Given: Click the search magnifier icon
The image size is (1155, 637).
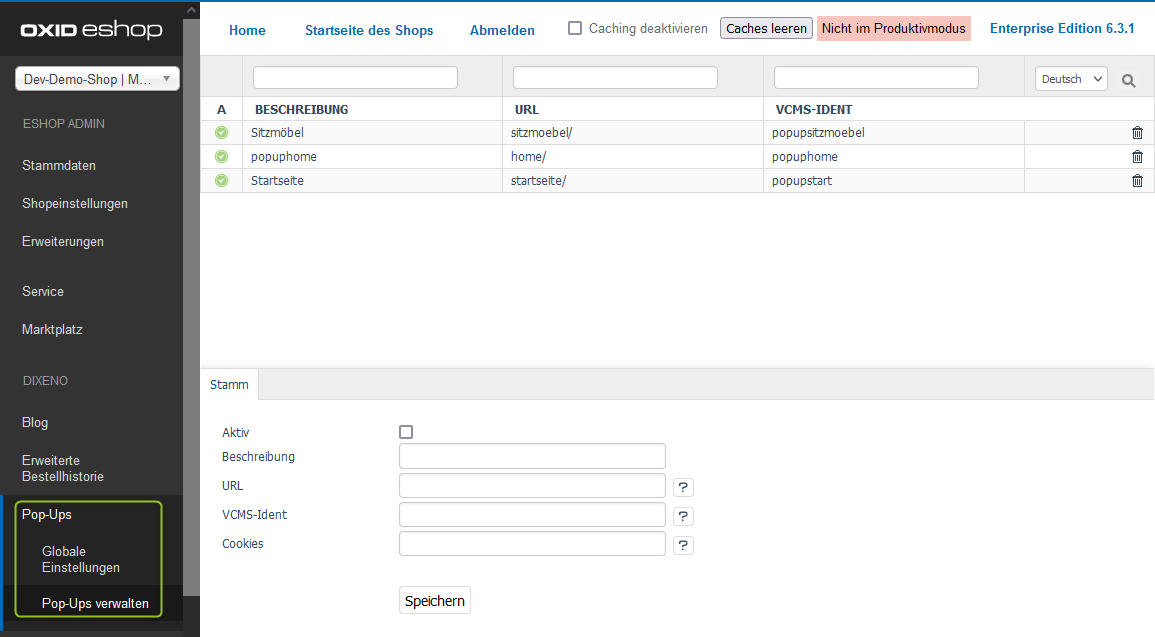Looking at the screenshot, I should (x=1128, y=80).
